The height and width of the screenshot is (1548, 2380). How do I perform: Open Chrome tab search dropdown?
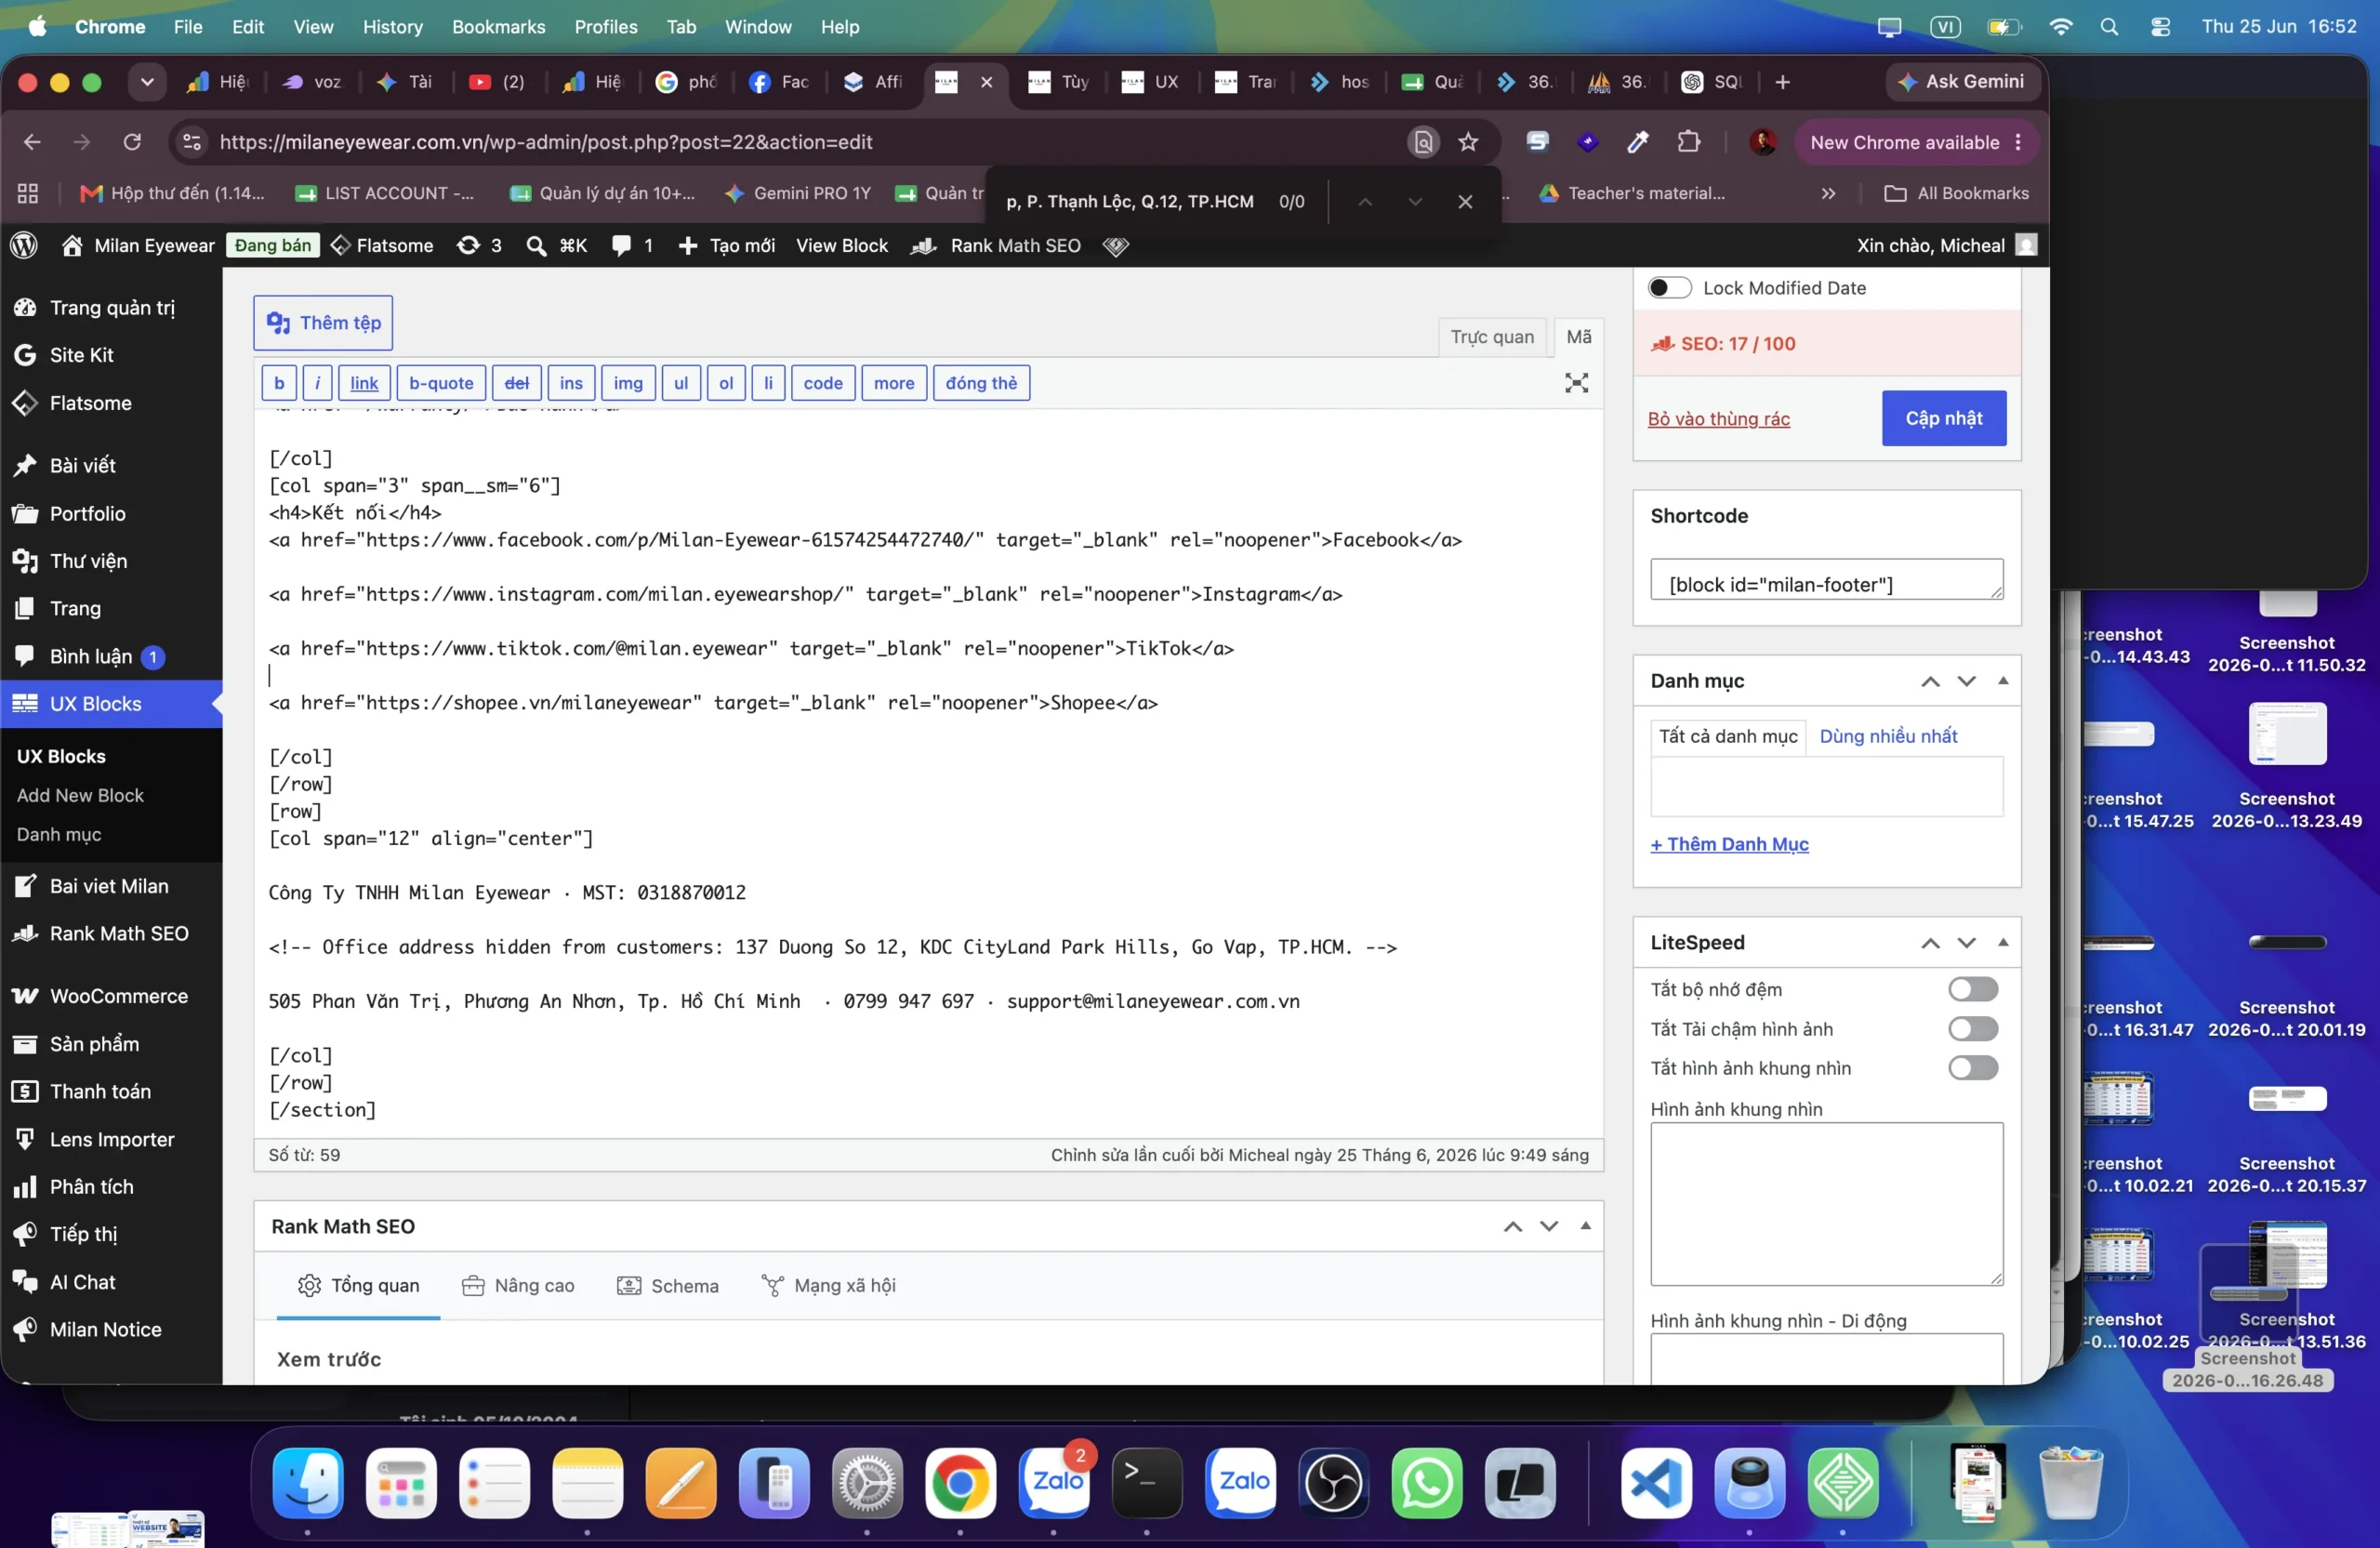[147, 82]
